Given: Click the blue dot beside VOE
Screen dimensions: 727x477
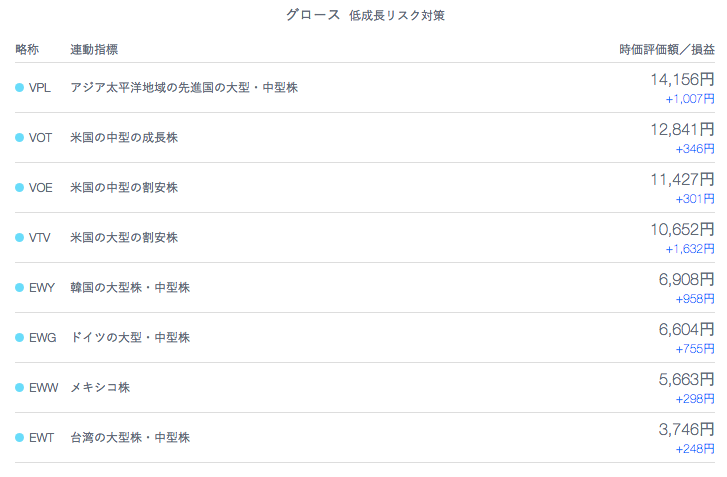Looking at the screenshot, I should [x=19, y=188].
